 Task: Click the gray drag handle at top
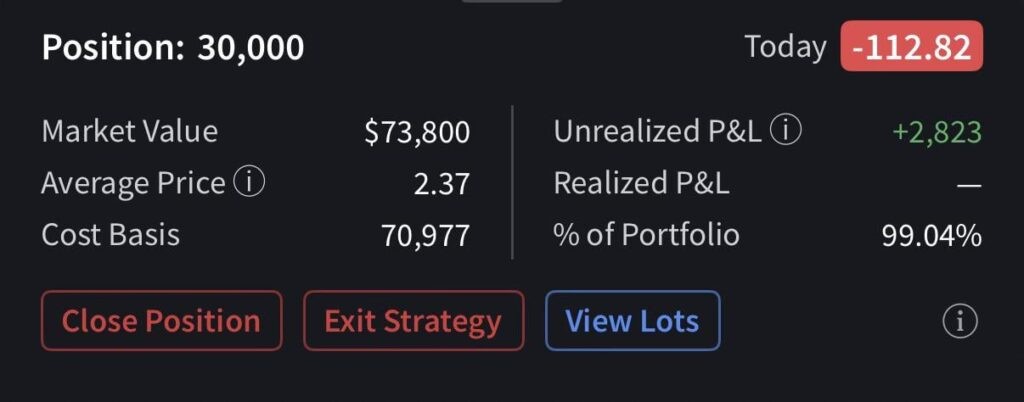tap(512, 2)
